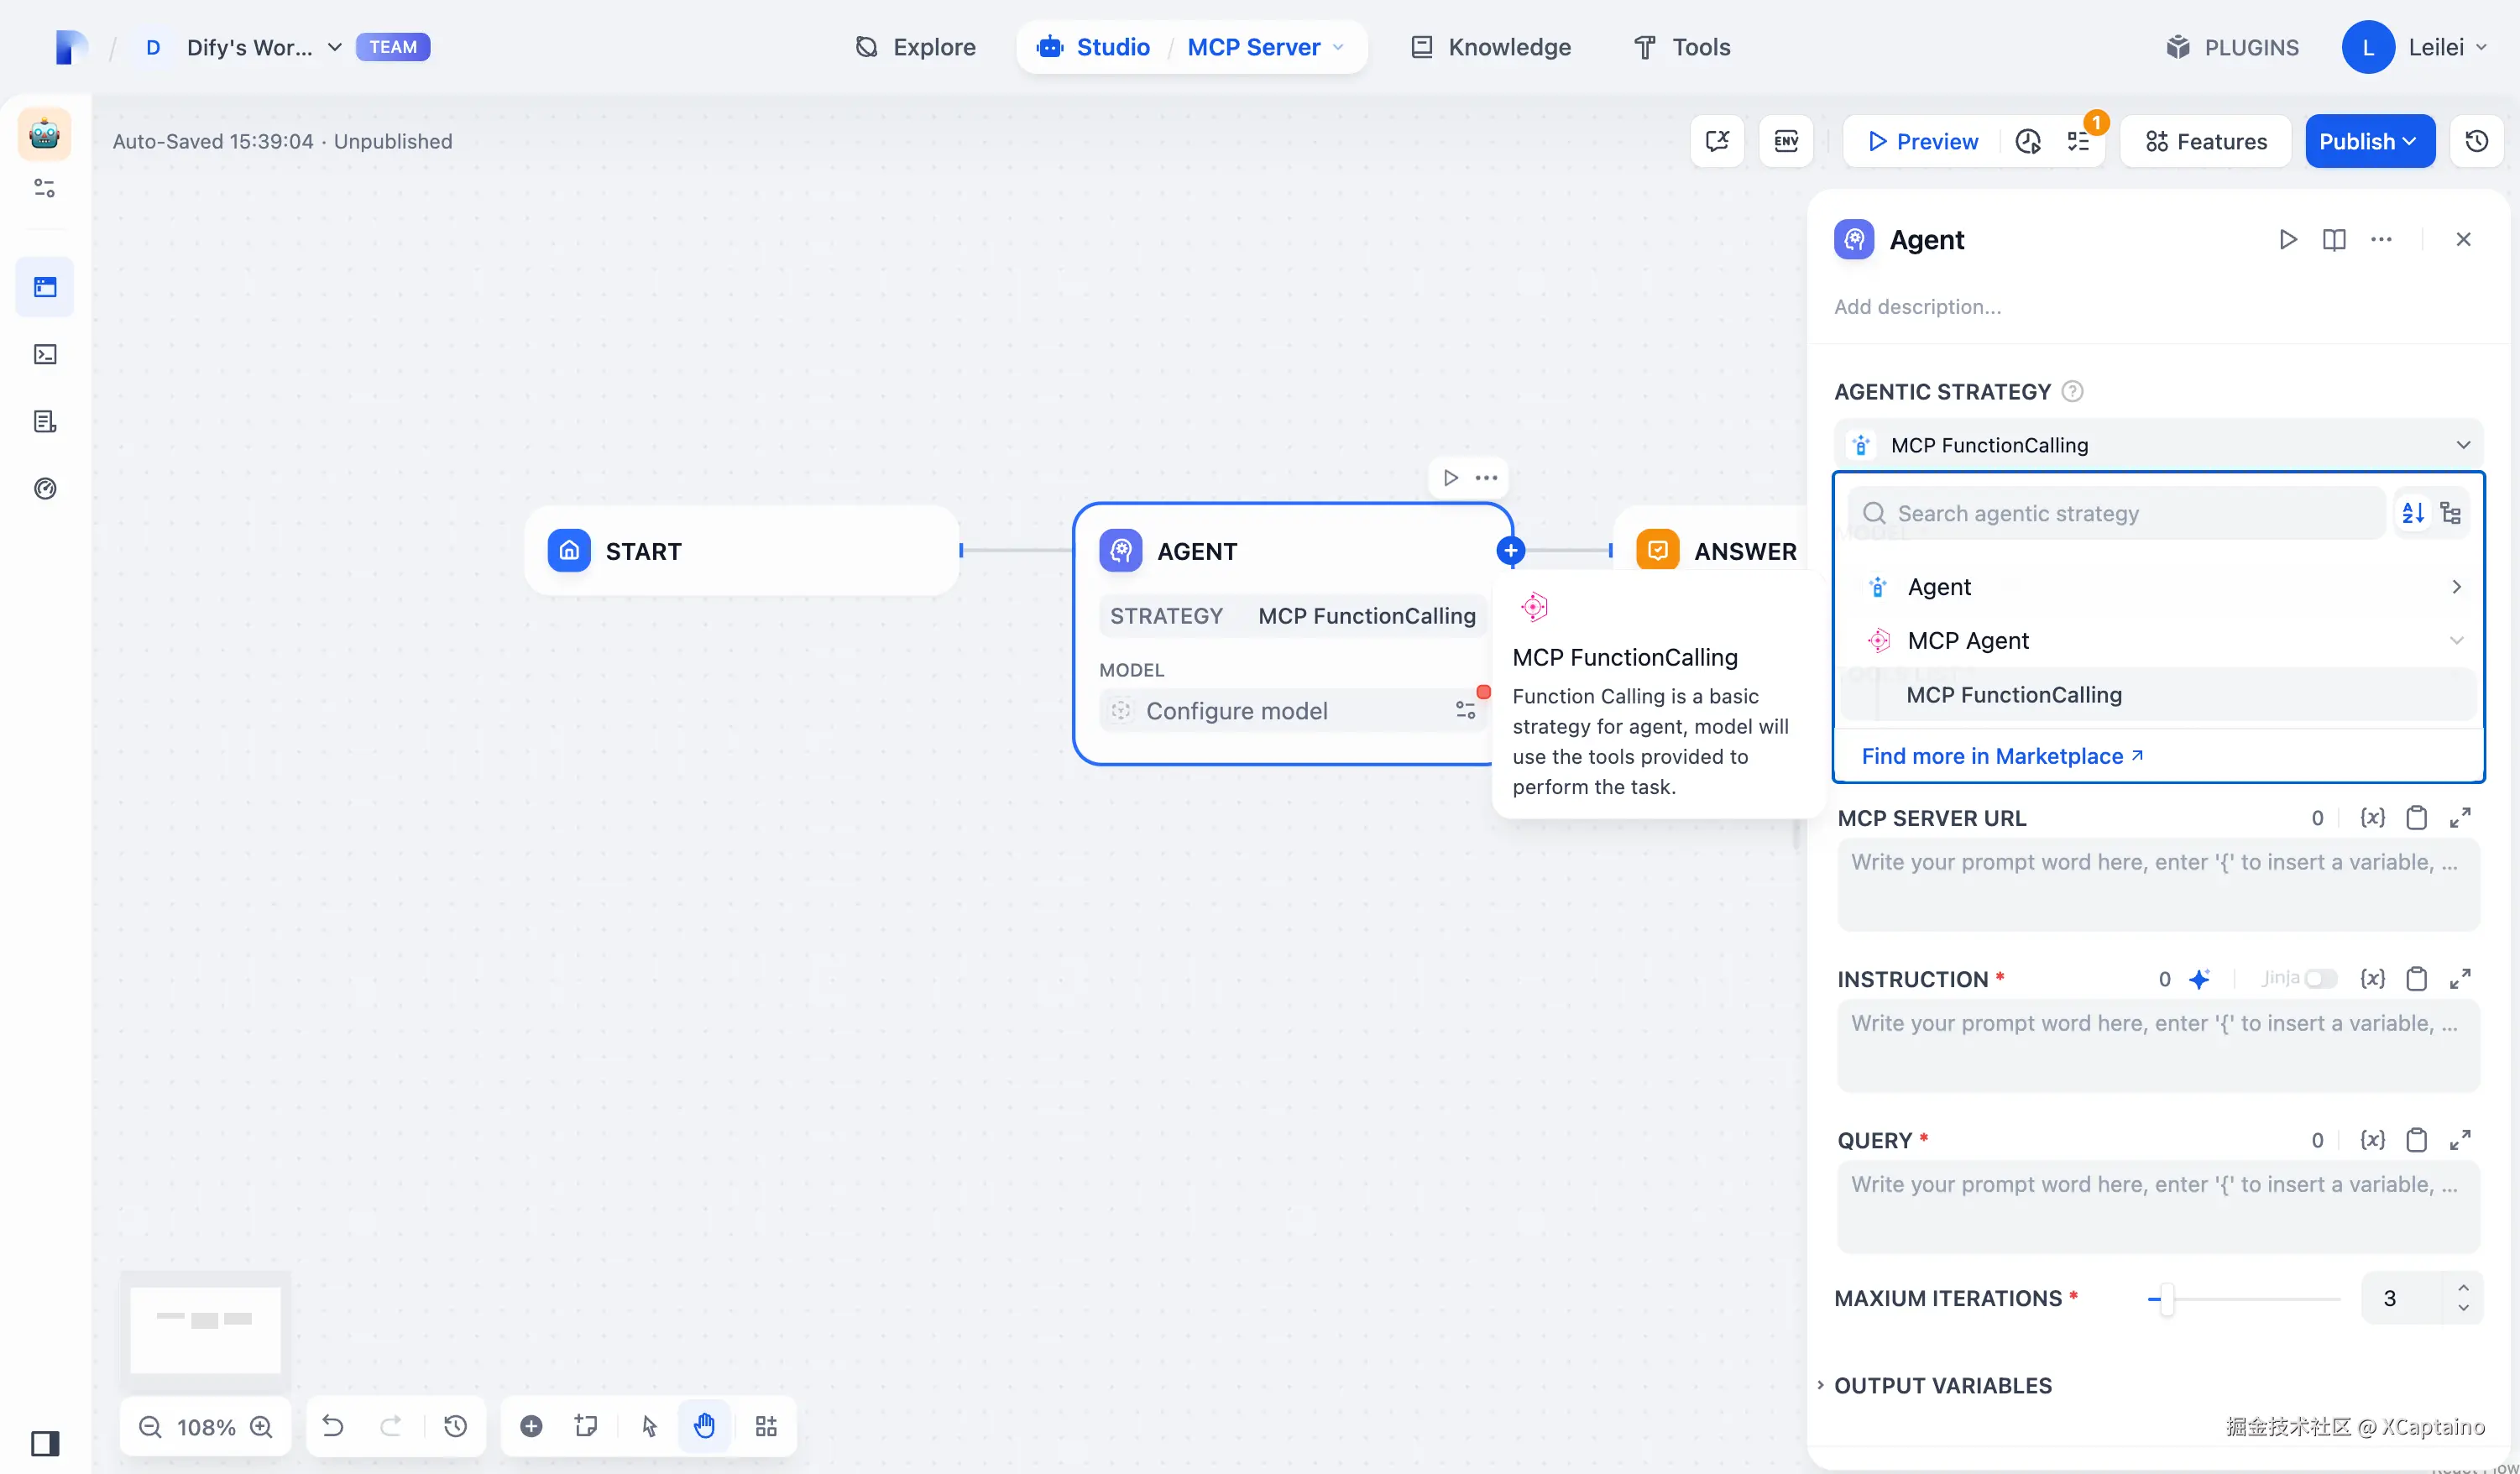Click the add note icon

586,1426
